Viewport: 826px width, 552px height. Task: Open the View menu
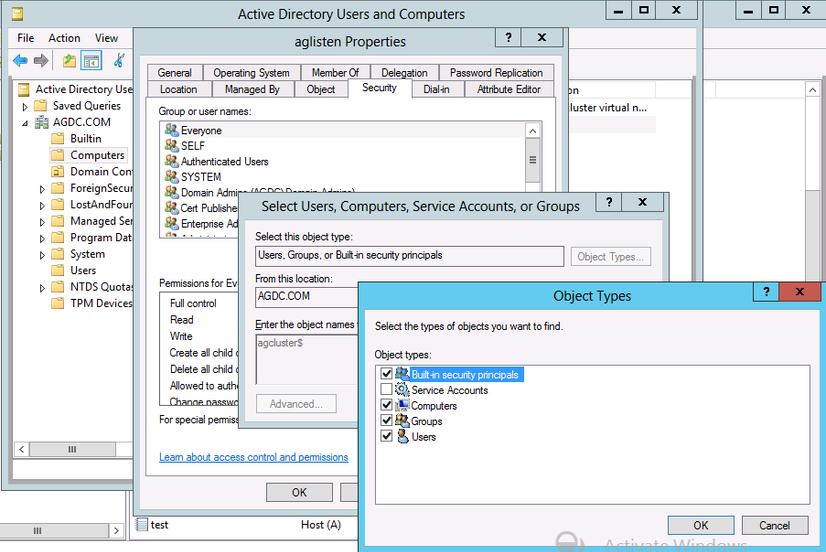click(106, 38)
